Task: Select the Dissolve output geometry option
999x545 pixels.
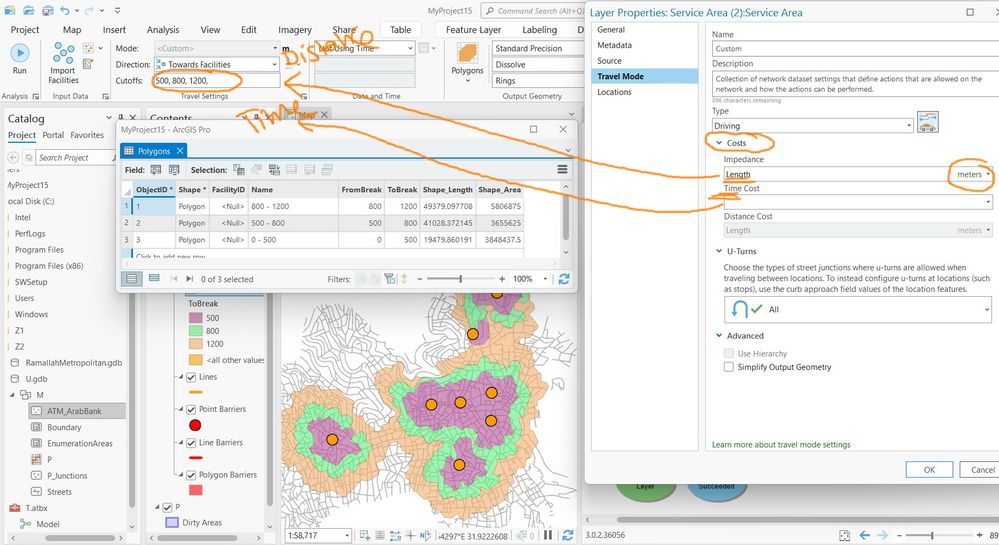Action: point(536,64)
